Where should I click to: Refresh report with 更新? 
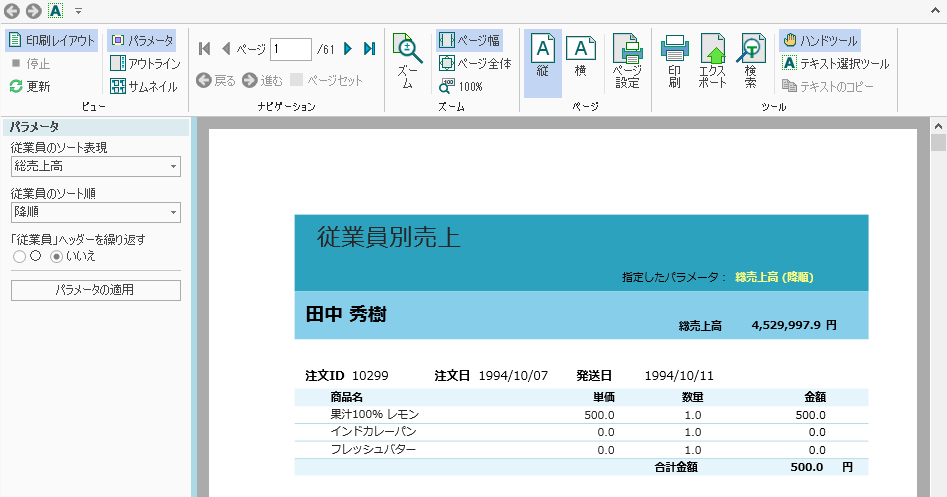point(30,86)
